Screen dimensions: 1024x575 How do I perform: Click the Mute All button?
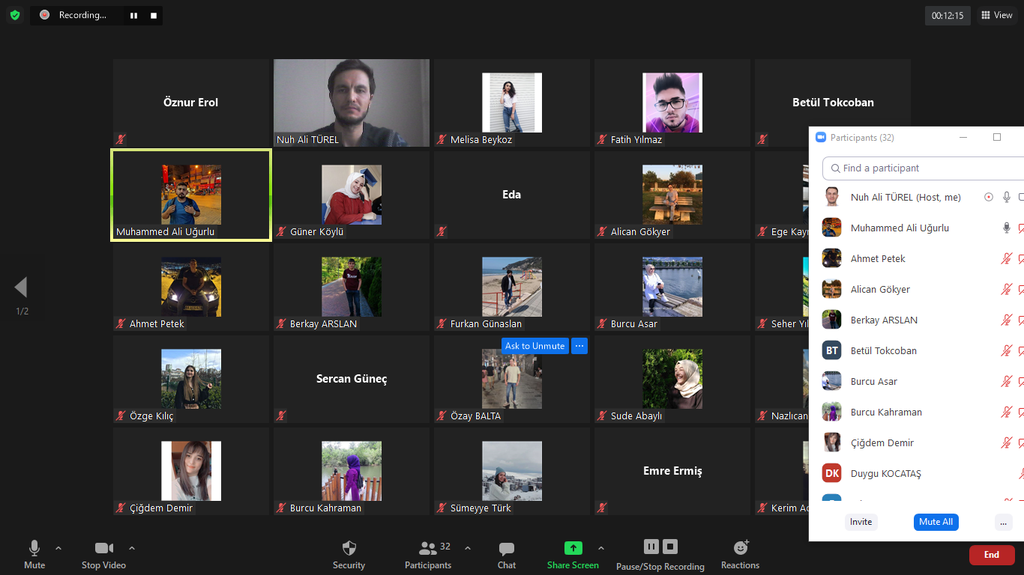[936, 521]
